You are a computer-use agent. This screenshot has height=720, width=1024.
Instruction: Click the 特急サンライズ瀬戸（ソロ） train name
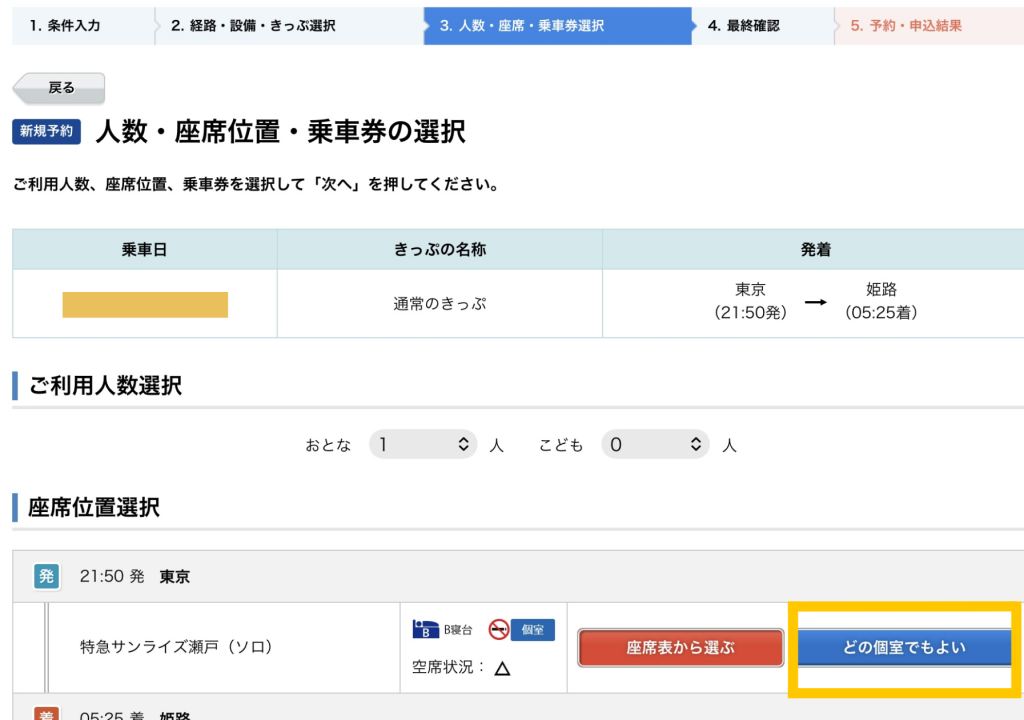pos(176,647)
